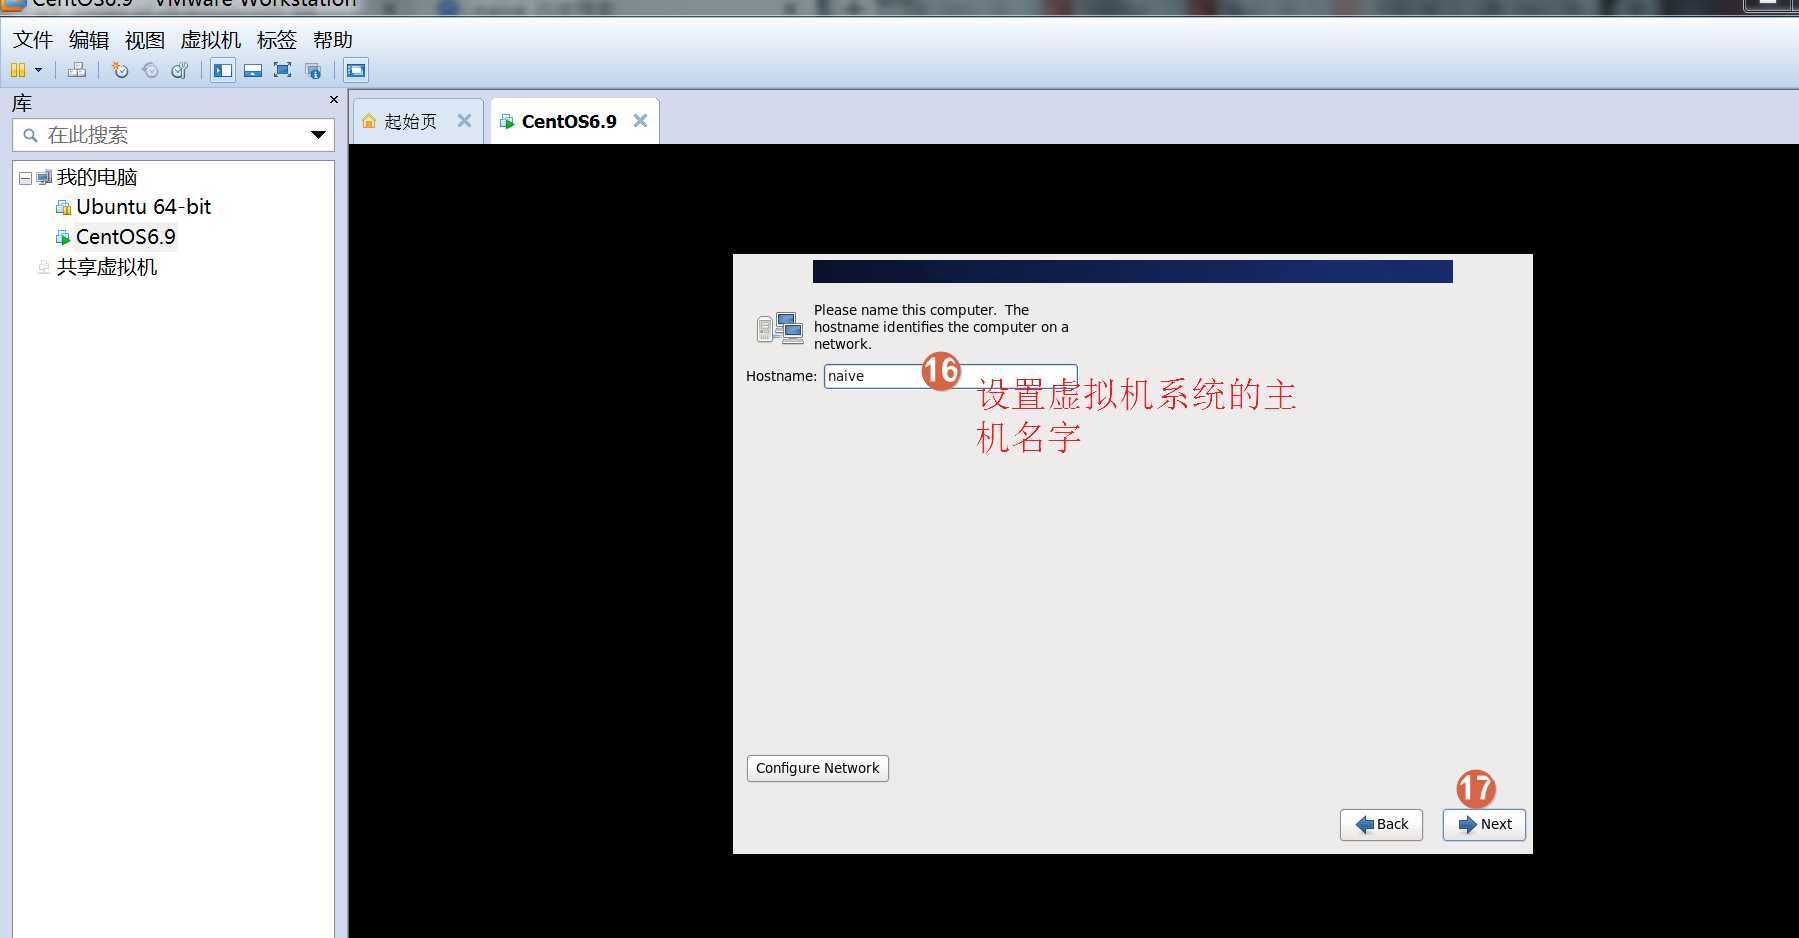The image size is (1799, 938).
Task: Open the 帮助 menu
Action: [x=333, y=40]
